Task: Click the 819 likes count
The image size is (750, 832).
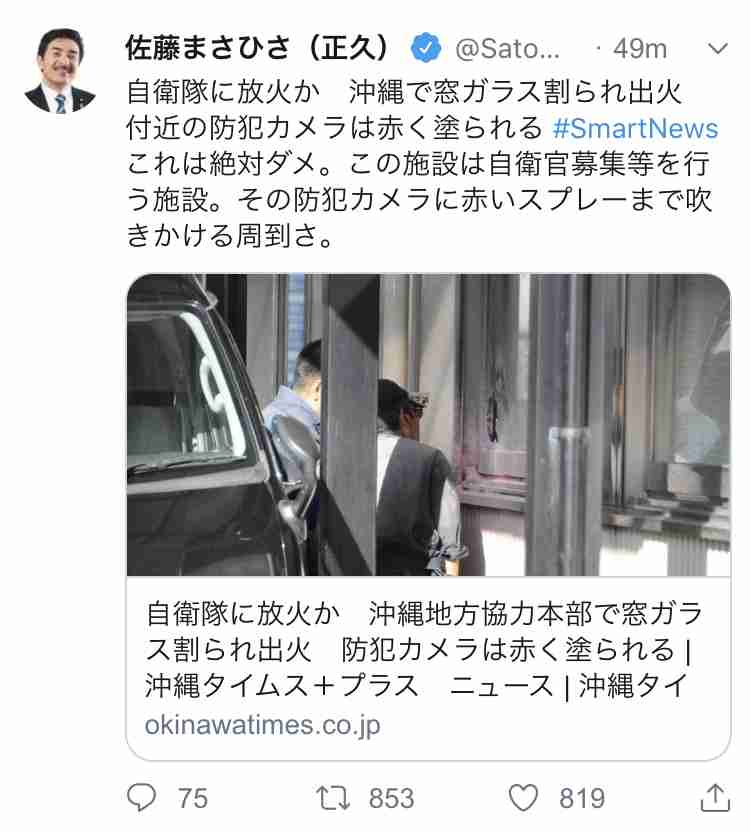Action: coord(582,799)
